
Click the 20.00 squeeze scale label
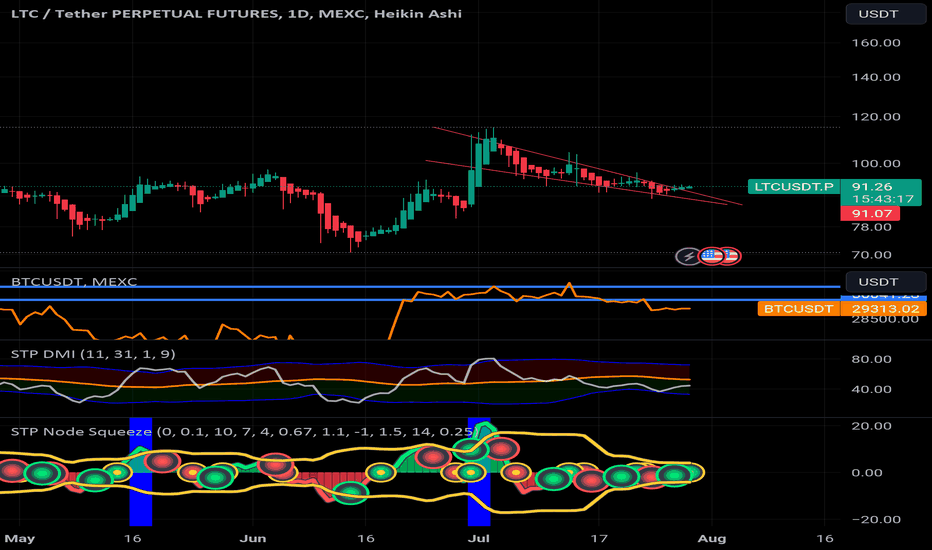(871, 426)
